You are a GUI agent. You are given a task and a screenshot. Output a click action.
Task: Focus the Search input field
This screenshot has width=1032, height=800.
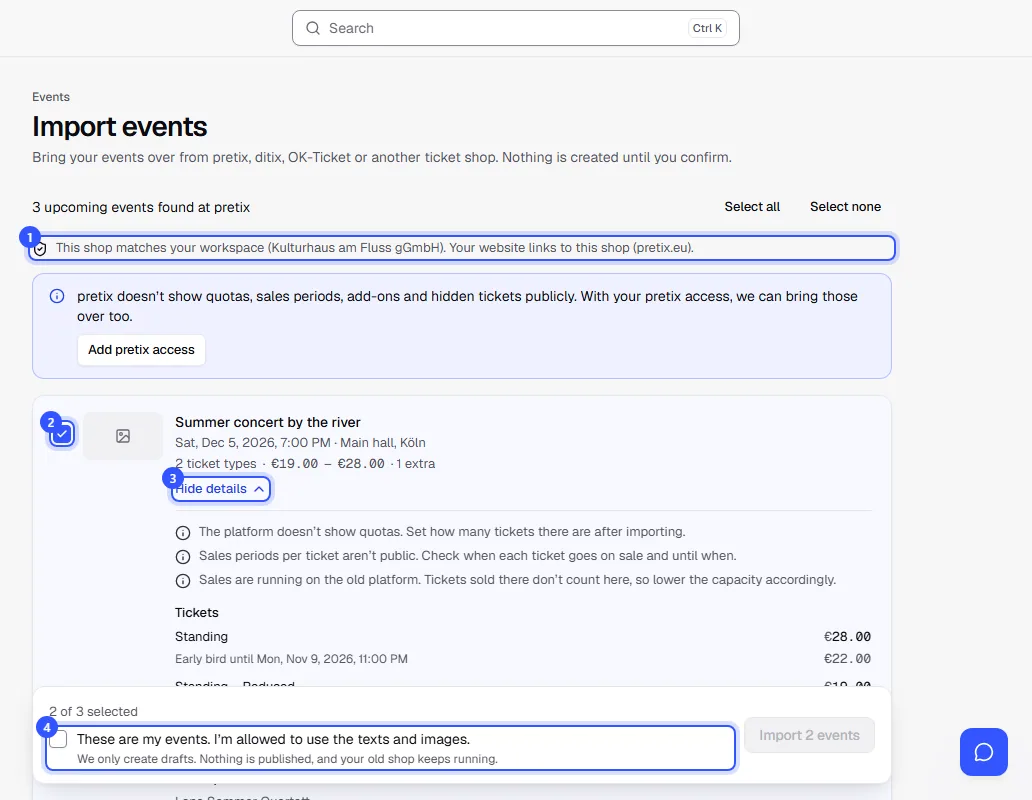point(515,28)
